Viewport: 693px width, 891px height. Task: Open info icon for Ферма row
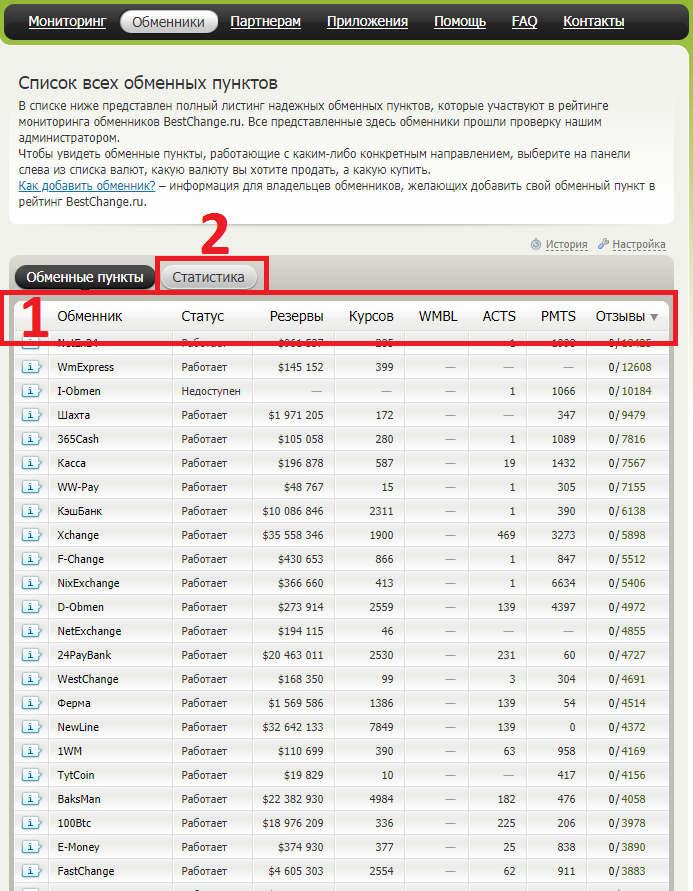[x=31, y=703]
